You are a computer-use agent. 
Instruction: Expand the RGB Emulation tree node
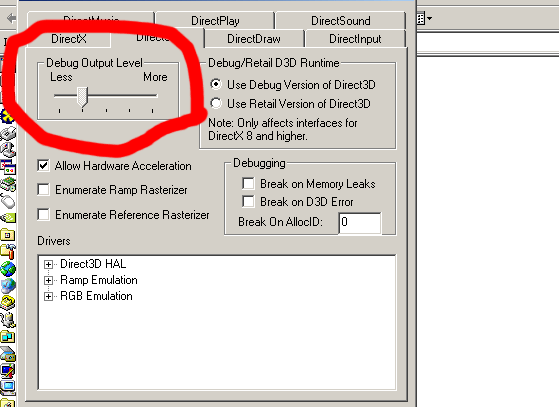click(x=48, y=296)
